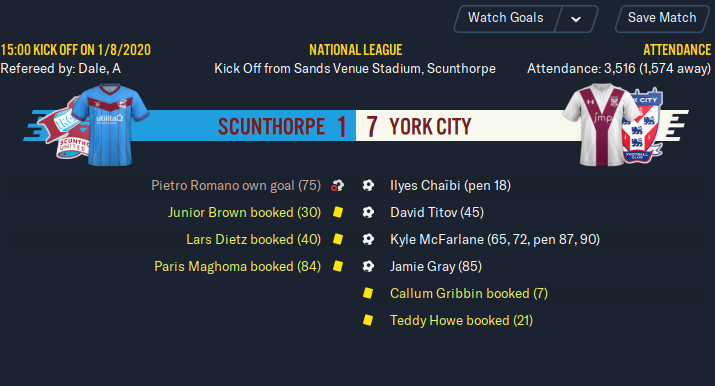Click the yellow card icon beside Junior Brown
The image size is (715, 386).
click(338, 212)
